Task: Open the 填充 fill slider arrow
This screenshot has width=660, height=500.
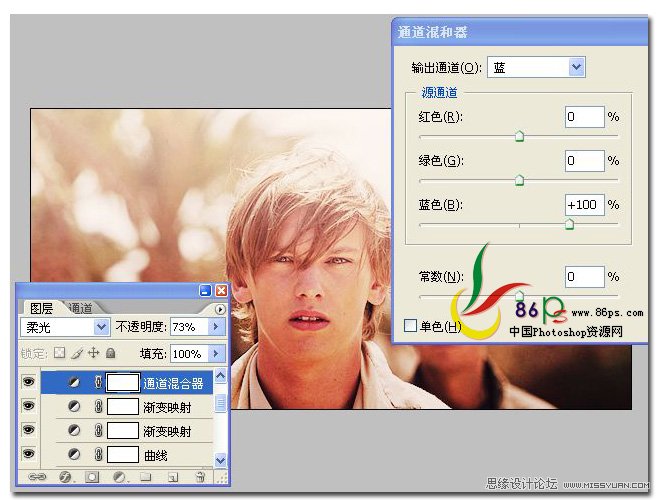Action: tap(216, 354)
